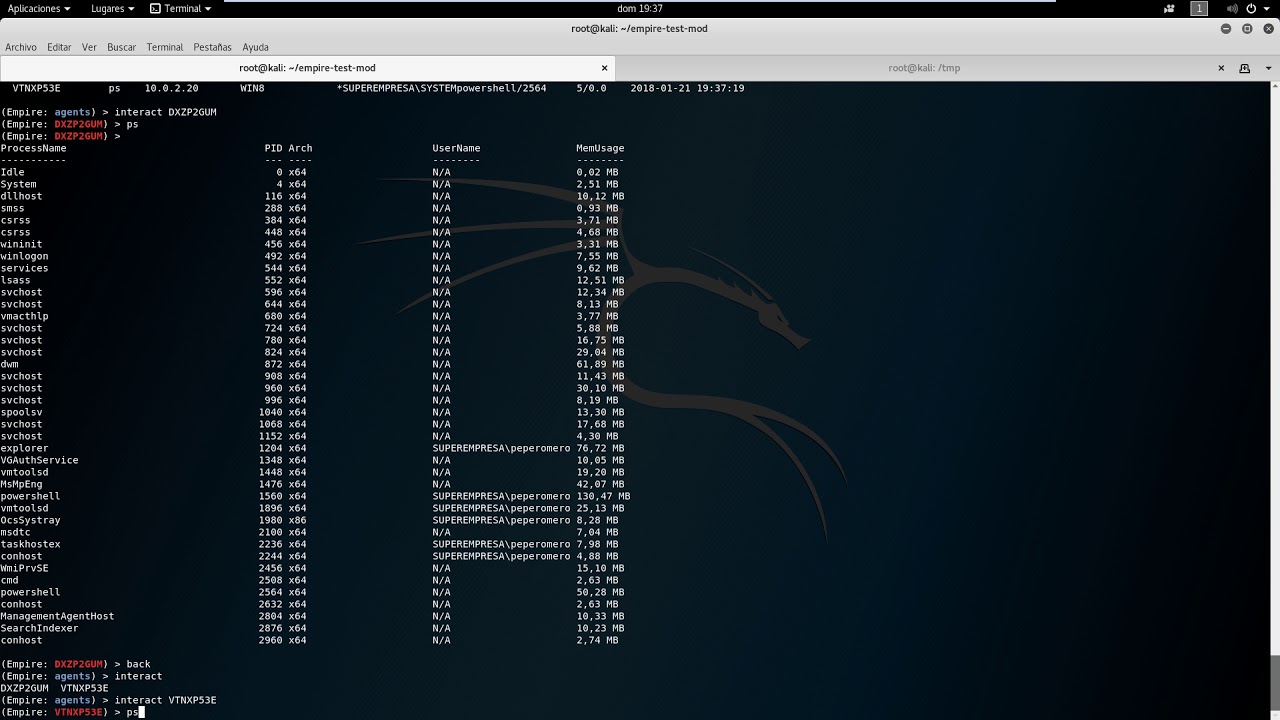
Task: Click the ManagementAgentHost process name
Action: (57, 616)
